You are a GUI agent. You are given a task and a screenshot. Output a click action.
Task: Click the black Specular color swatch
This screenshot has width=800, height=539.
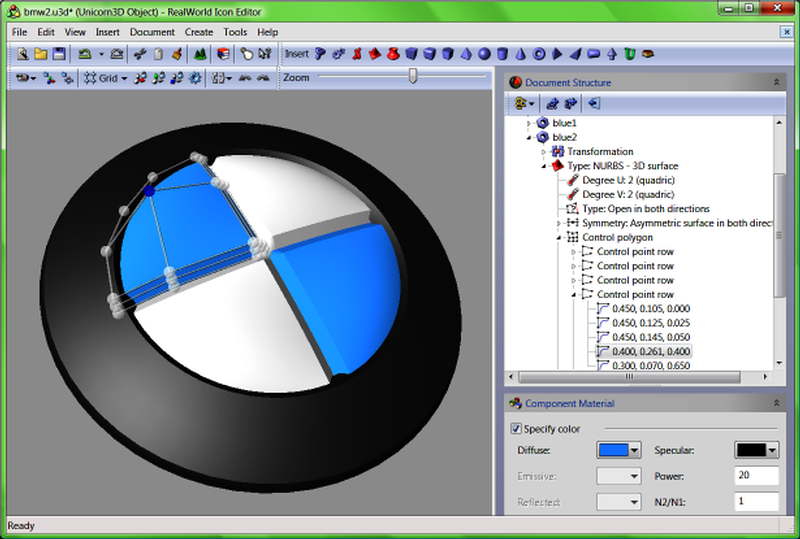click(x=751, y=450)
